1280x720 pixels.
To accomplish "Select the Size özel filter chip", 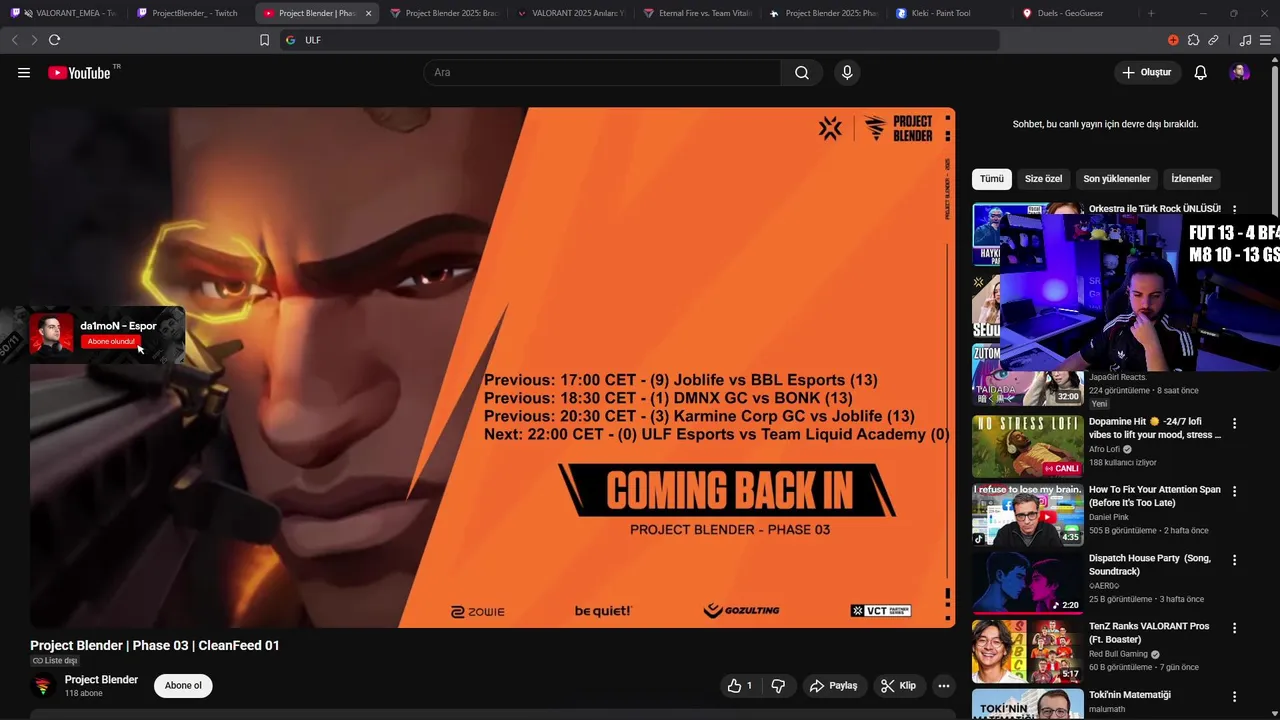I will (x=1043, y=179).
